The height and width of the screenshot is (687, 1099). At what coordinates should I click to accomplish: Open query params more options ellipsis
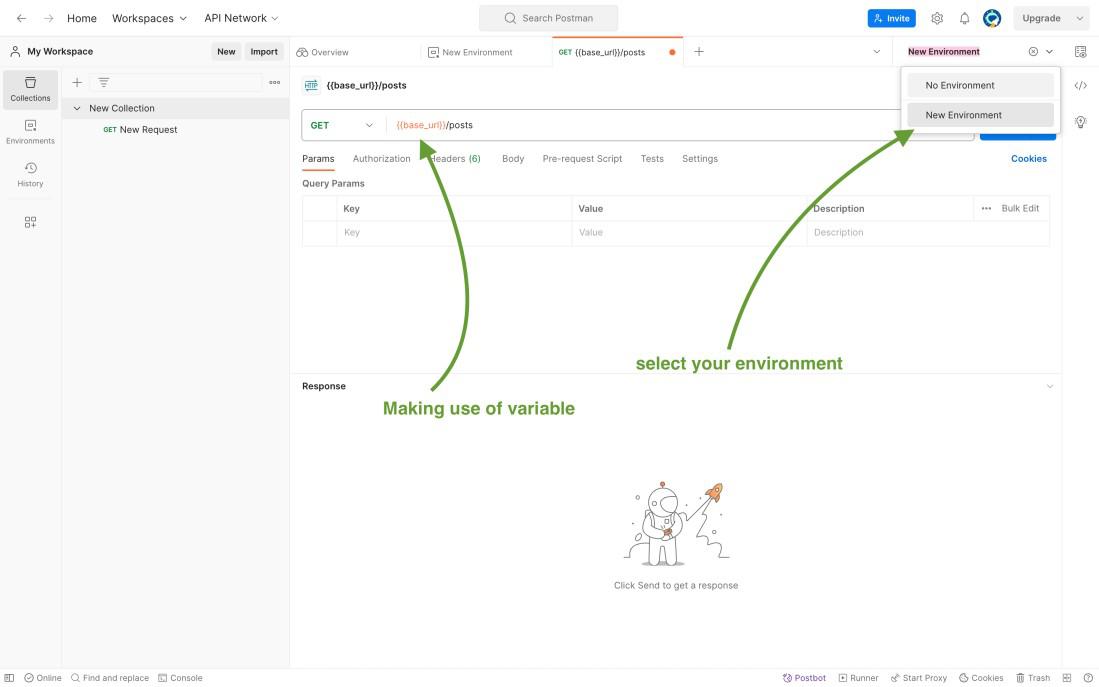pos(986,208)
